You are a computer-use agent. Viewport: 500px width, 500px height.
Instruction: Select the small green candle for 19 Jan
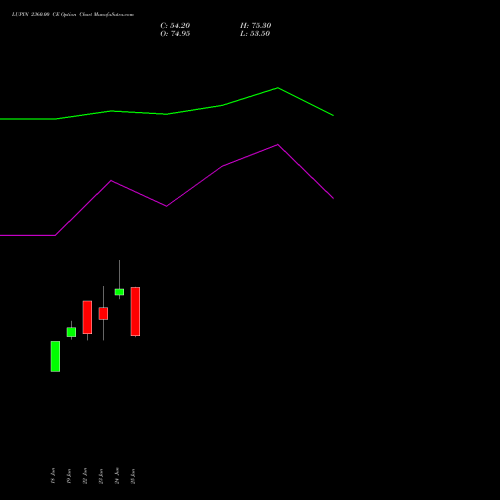pyautogui.click(x=71, y=332)
